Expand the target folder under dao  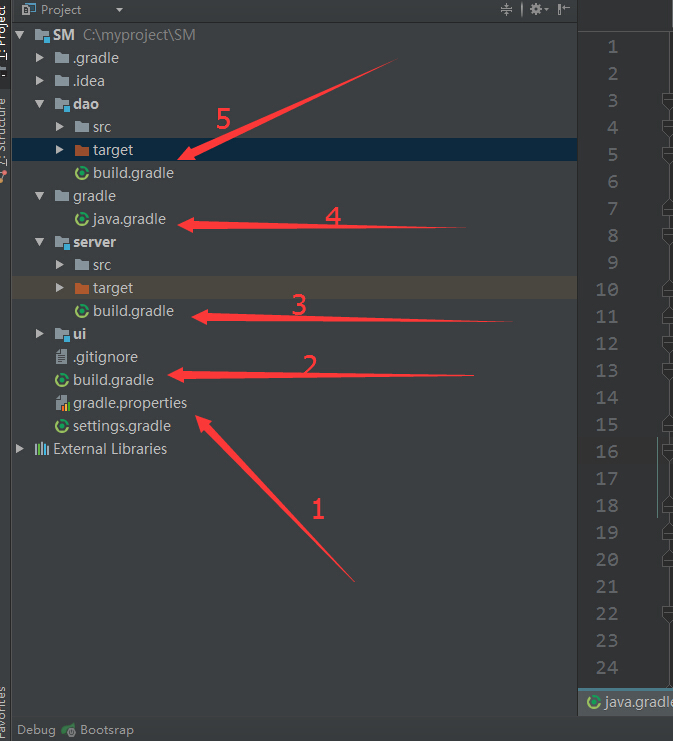pos(60,150)
